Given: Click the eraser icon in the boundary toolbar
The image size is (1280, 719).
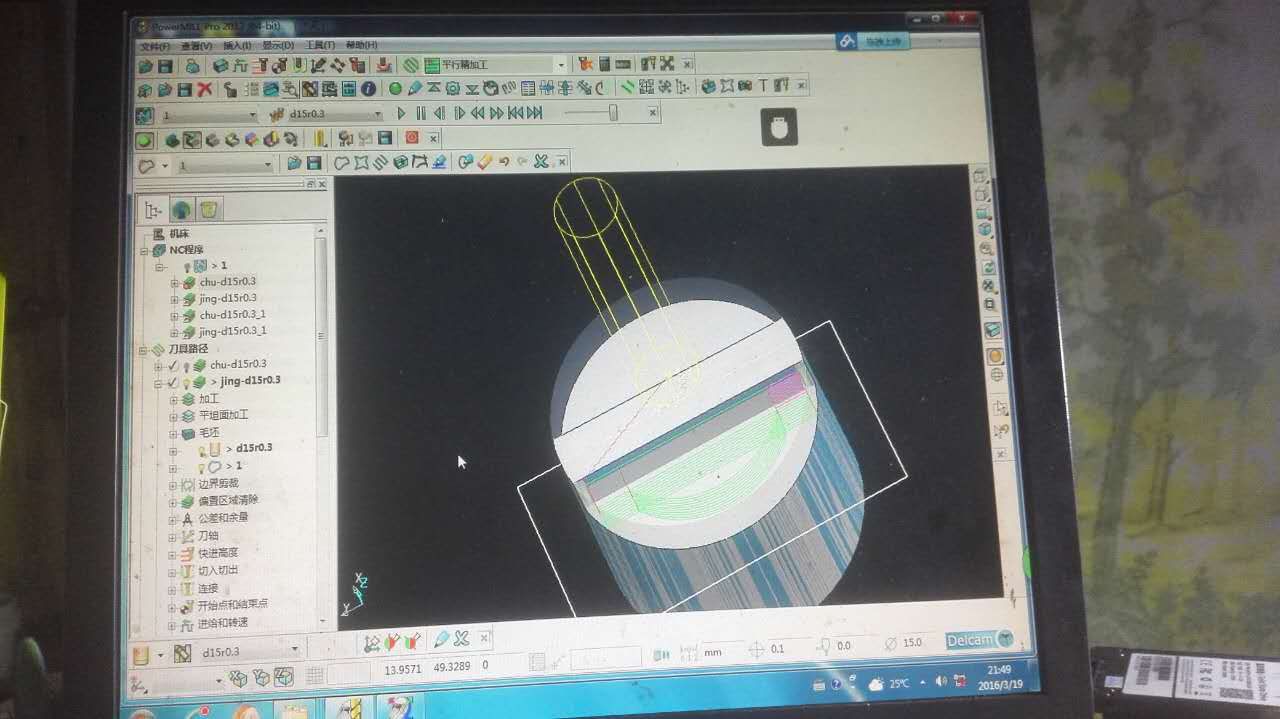Looking at the screenshot, I should [485, 162].
